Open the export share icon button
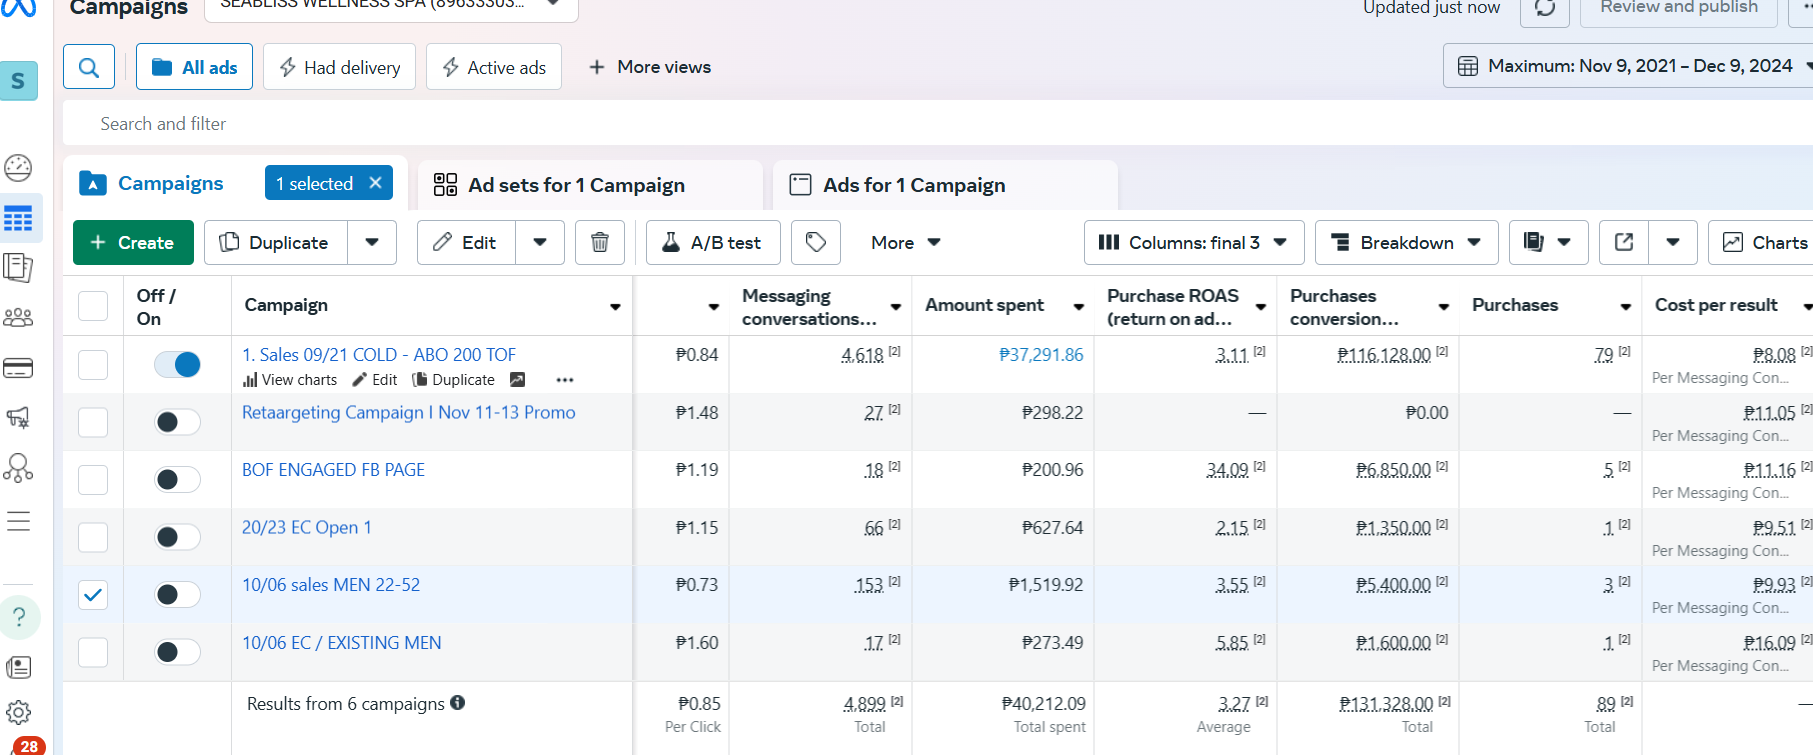Image resolution: width=1813 pixels, height=755 pixels. [x=1624, y=243]
